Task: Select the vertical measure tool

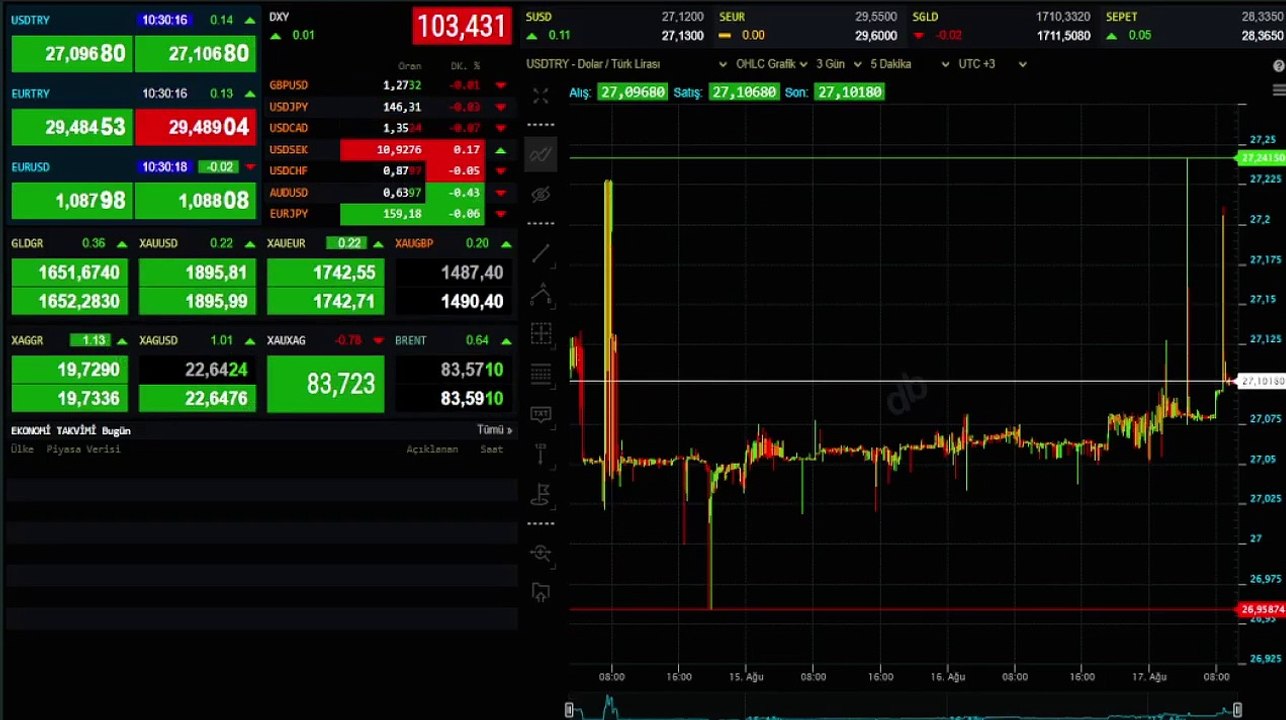Action: point(541,454)
